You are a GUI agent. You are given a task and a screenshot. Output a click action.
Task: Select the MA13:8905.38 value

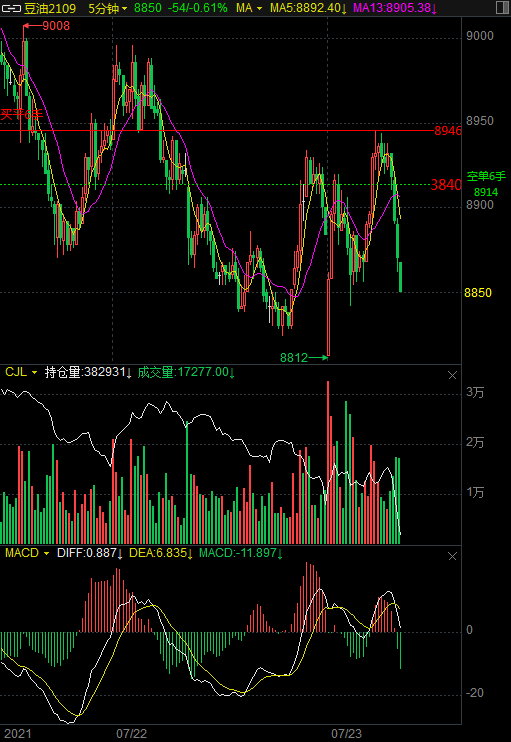[395, 8]
